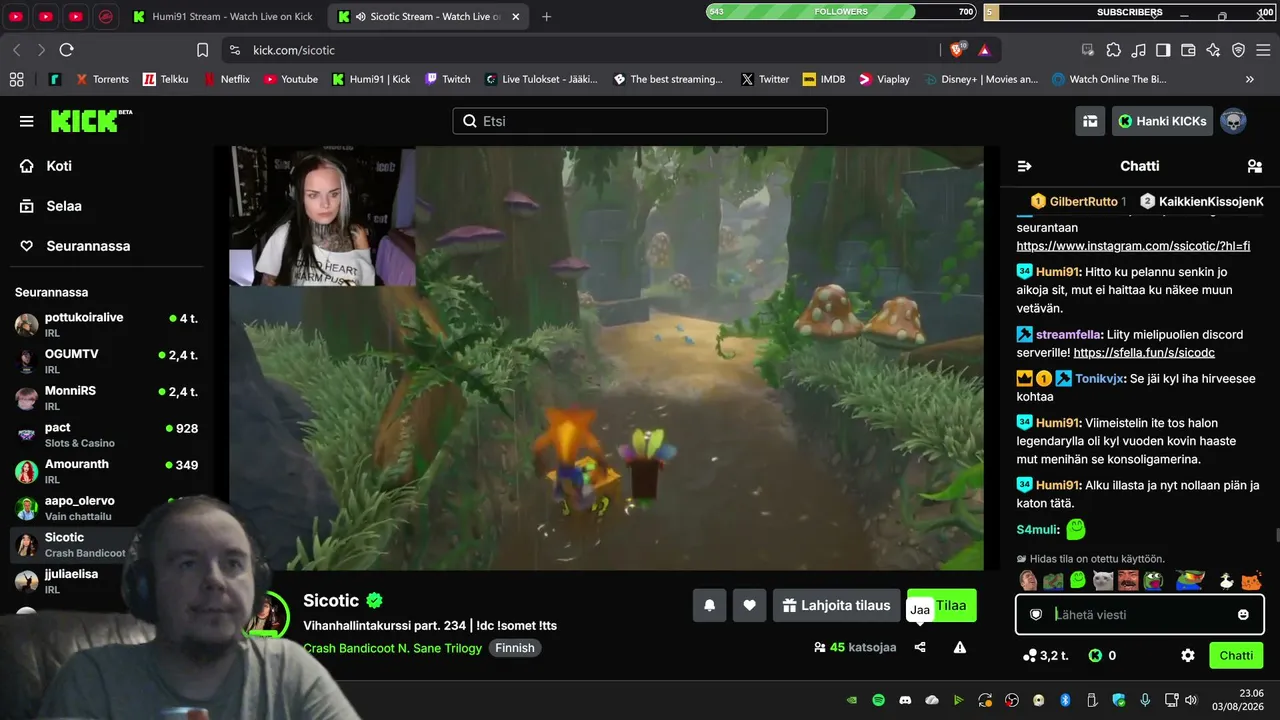Open the Twitch bookmark
1280x720 pixels.
click(447, 79)
